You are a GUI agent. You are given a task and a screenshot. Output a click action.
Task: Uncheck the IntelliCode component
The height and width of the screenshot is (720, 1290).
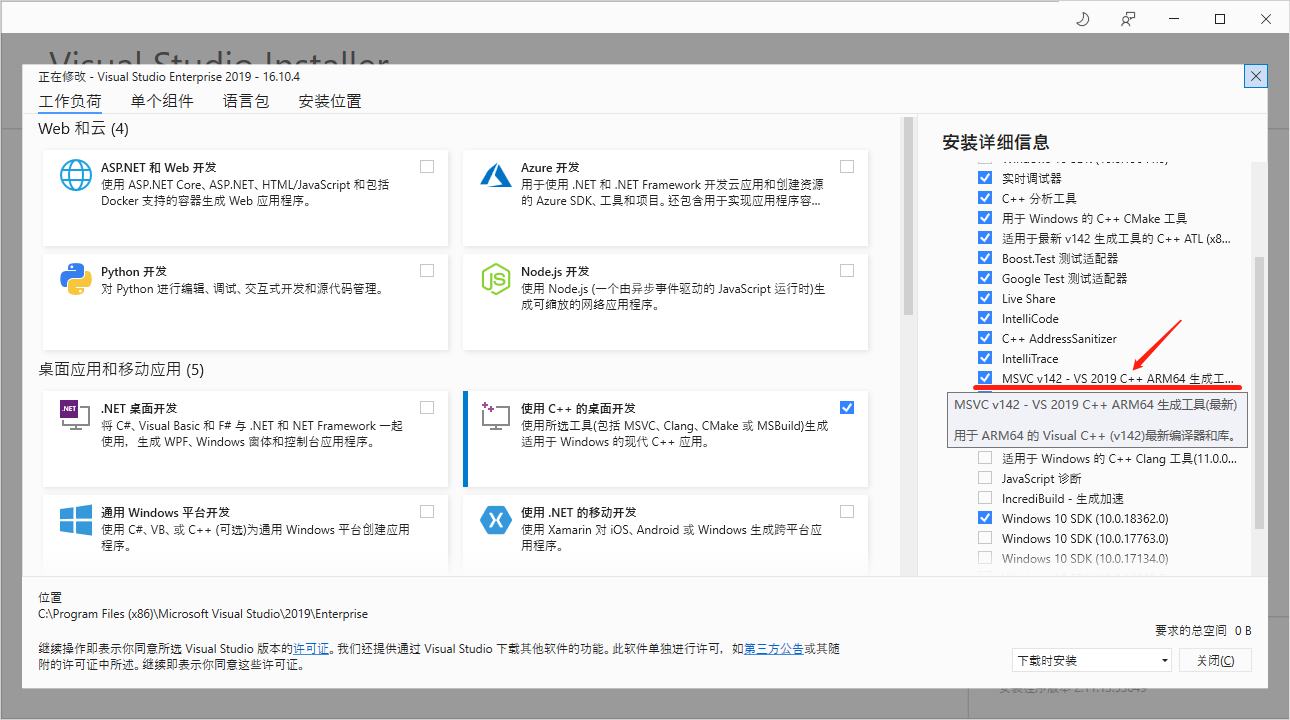point(985,318)
